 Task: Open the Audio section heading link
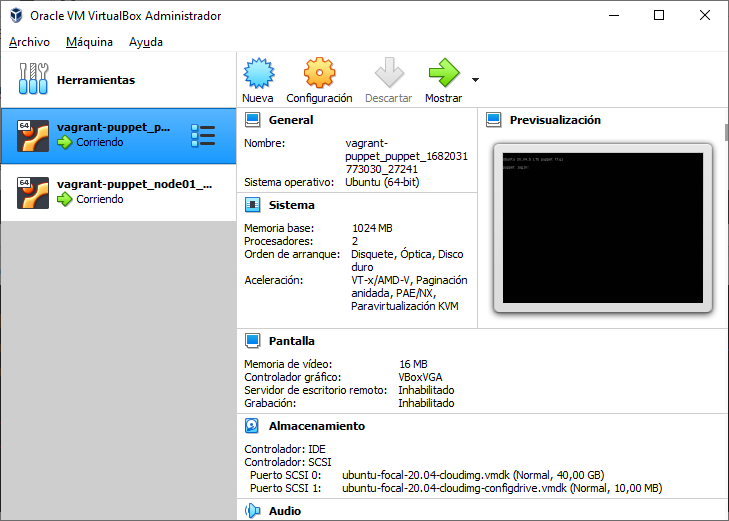point(285,511)
